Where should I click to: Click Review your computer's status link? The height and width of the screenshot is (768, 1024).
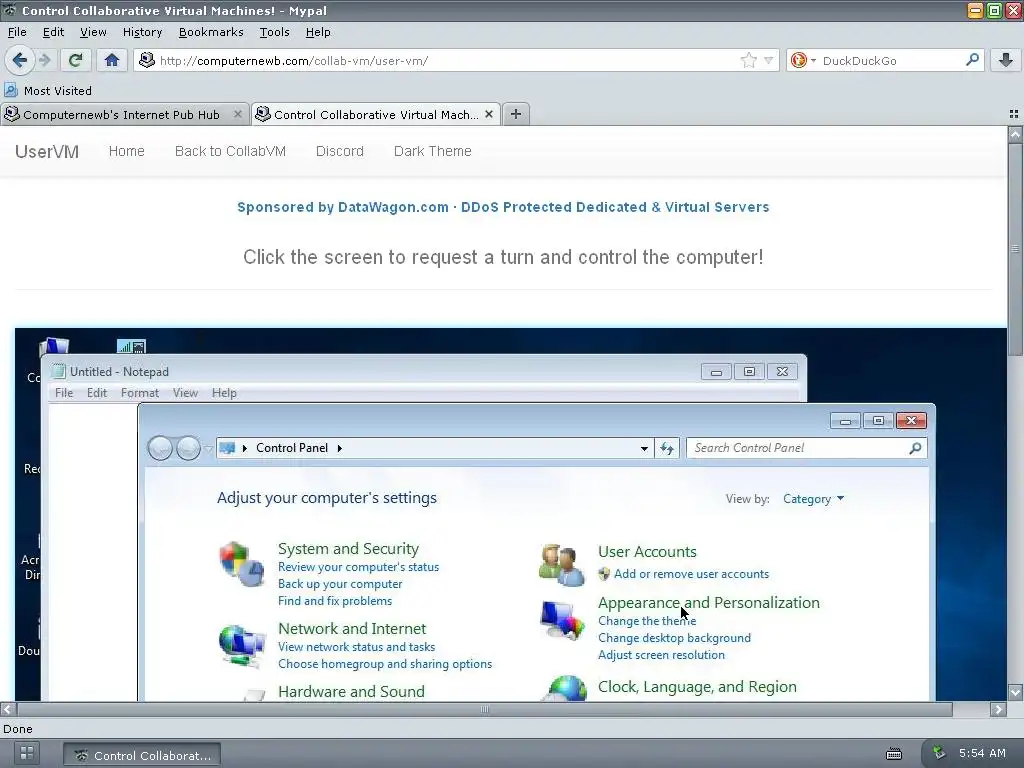(x=358, y=567)
